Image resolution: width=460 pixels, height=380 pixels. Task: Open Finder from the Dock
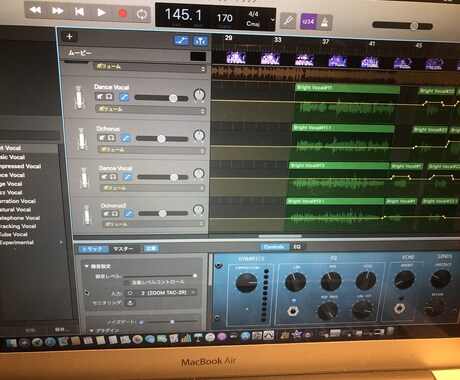pos(11,343)
